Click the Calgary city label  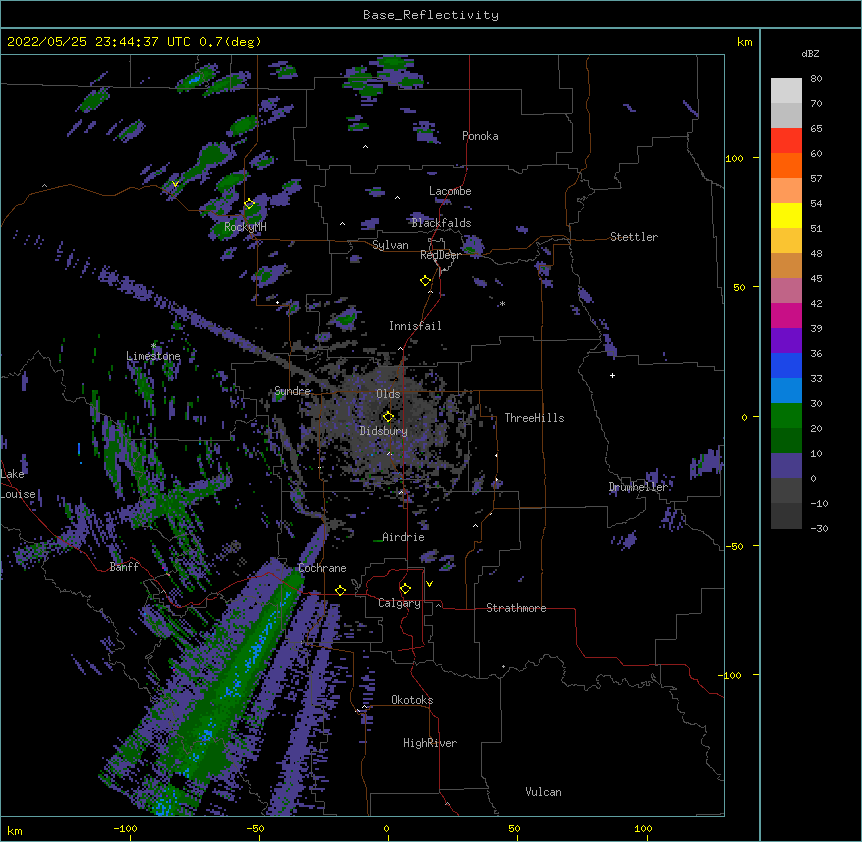[x=399, y=603]
